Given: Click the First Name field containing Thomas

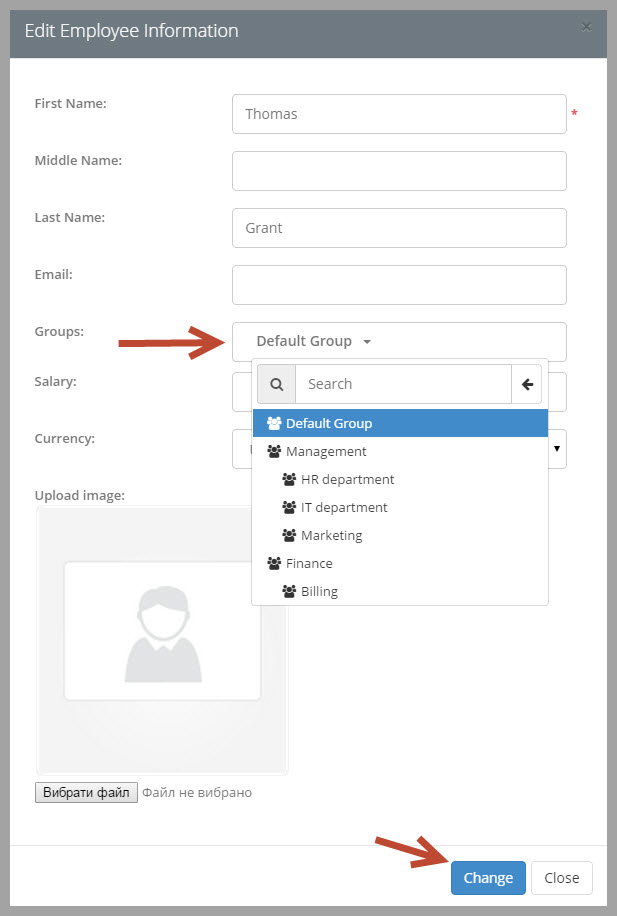Looking at the screenshot, I should pos(399,114).
